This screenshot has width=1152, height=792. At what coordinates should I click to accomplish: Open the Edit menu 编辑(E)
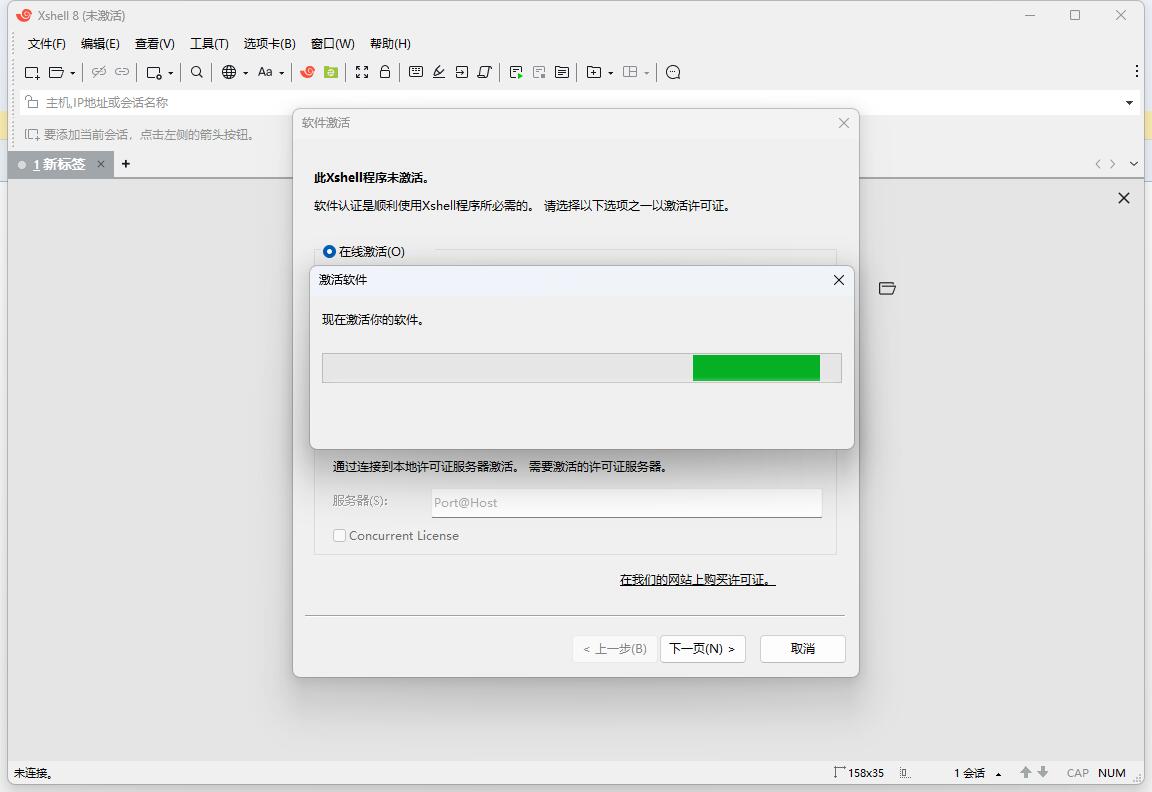100,44
